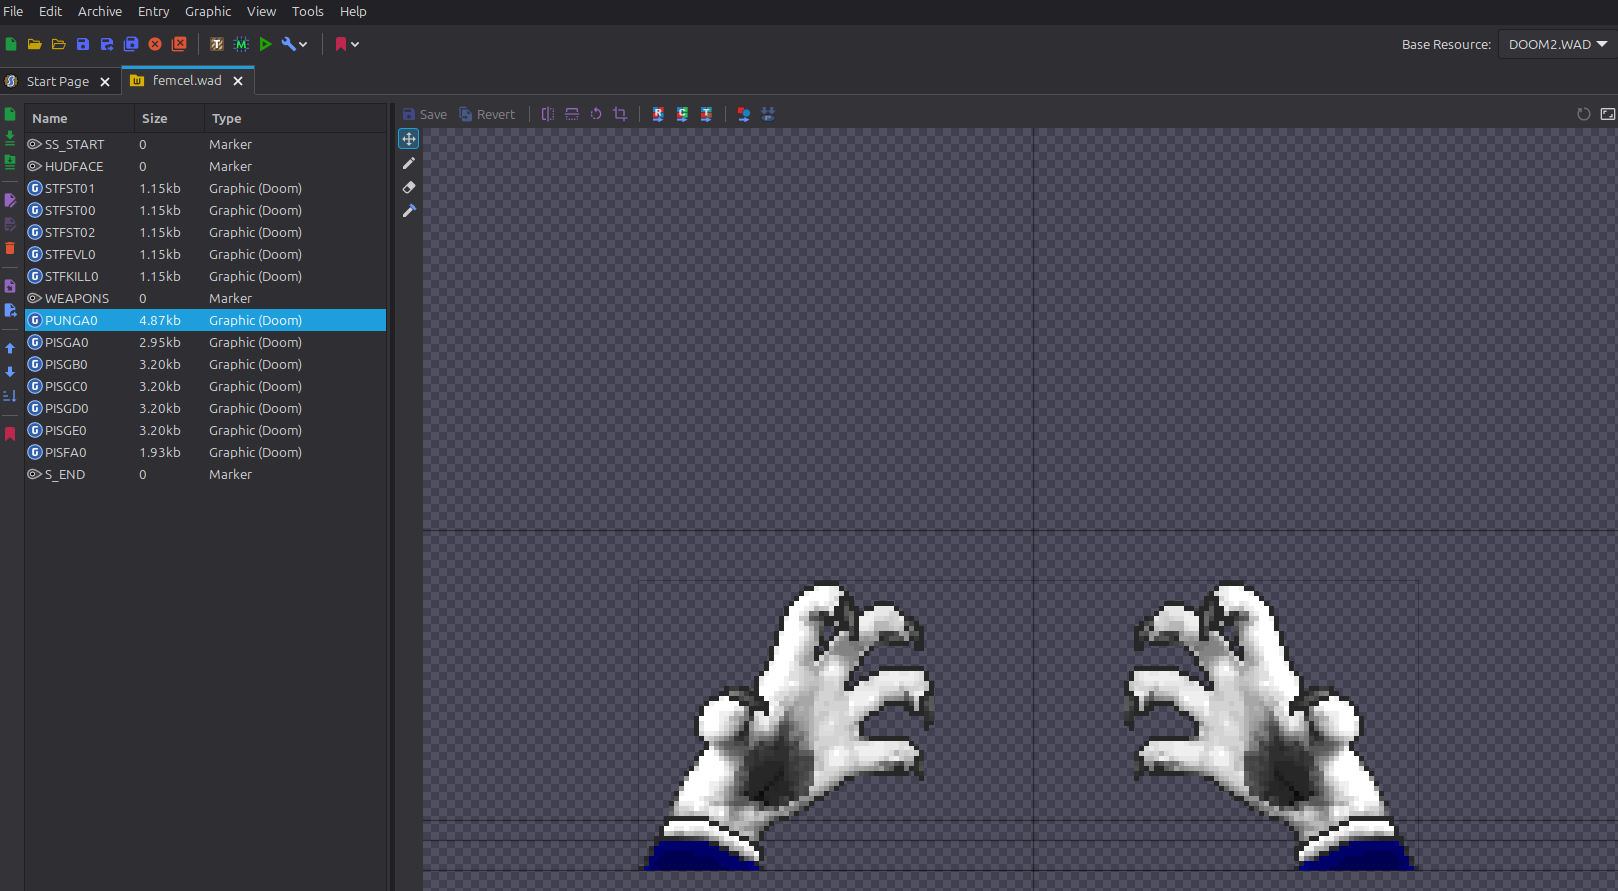1618x891 pixels.
Task: Open a directory using the outlined folder icon
Action: 59,44
